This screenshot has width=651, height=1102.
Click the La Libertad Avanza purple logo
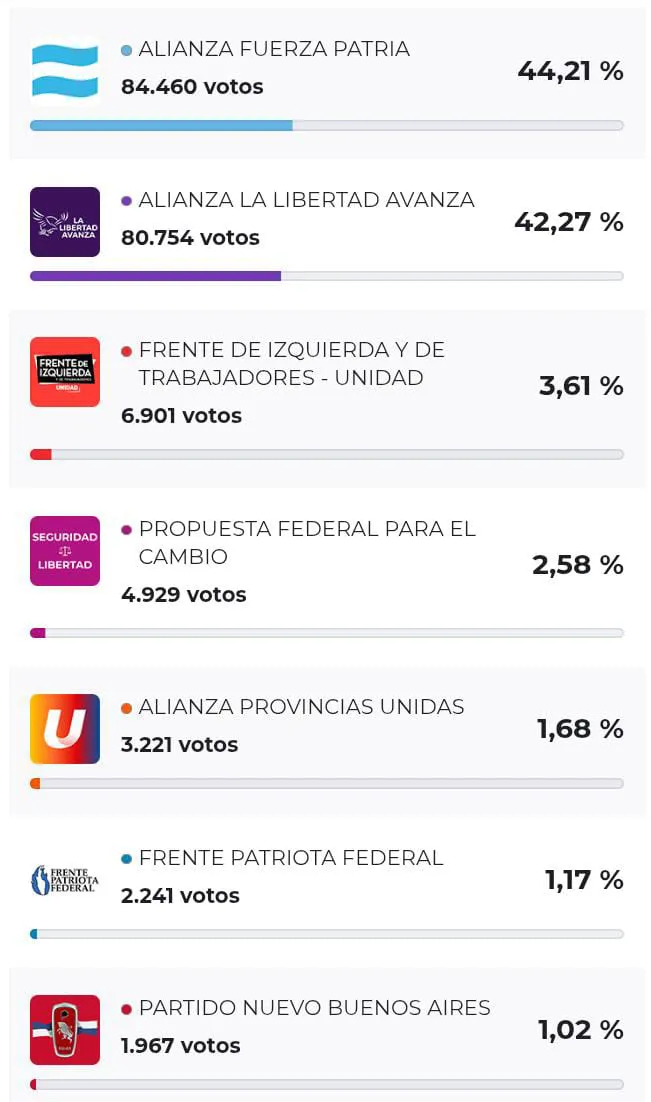pos(65,221)
